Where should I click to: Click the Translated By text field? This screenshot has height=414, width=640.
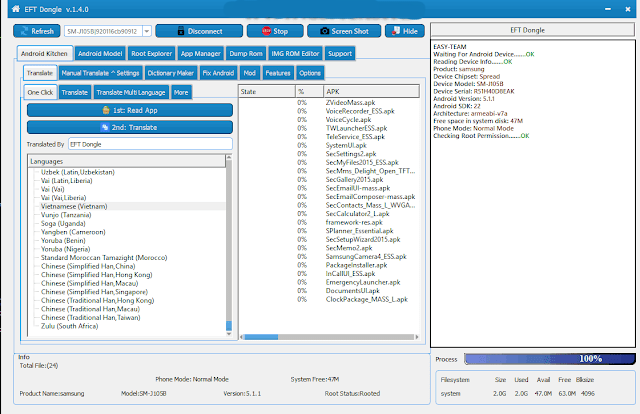click(x=148, y=144)
